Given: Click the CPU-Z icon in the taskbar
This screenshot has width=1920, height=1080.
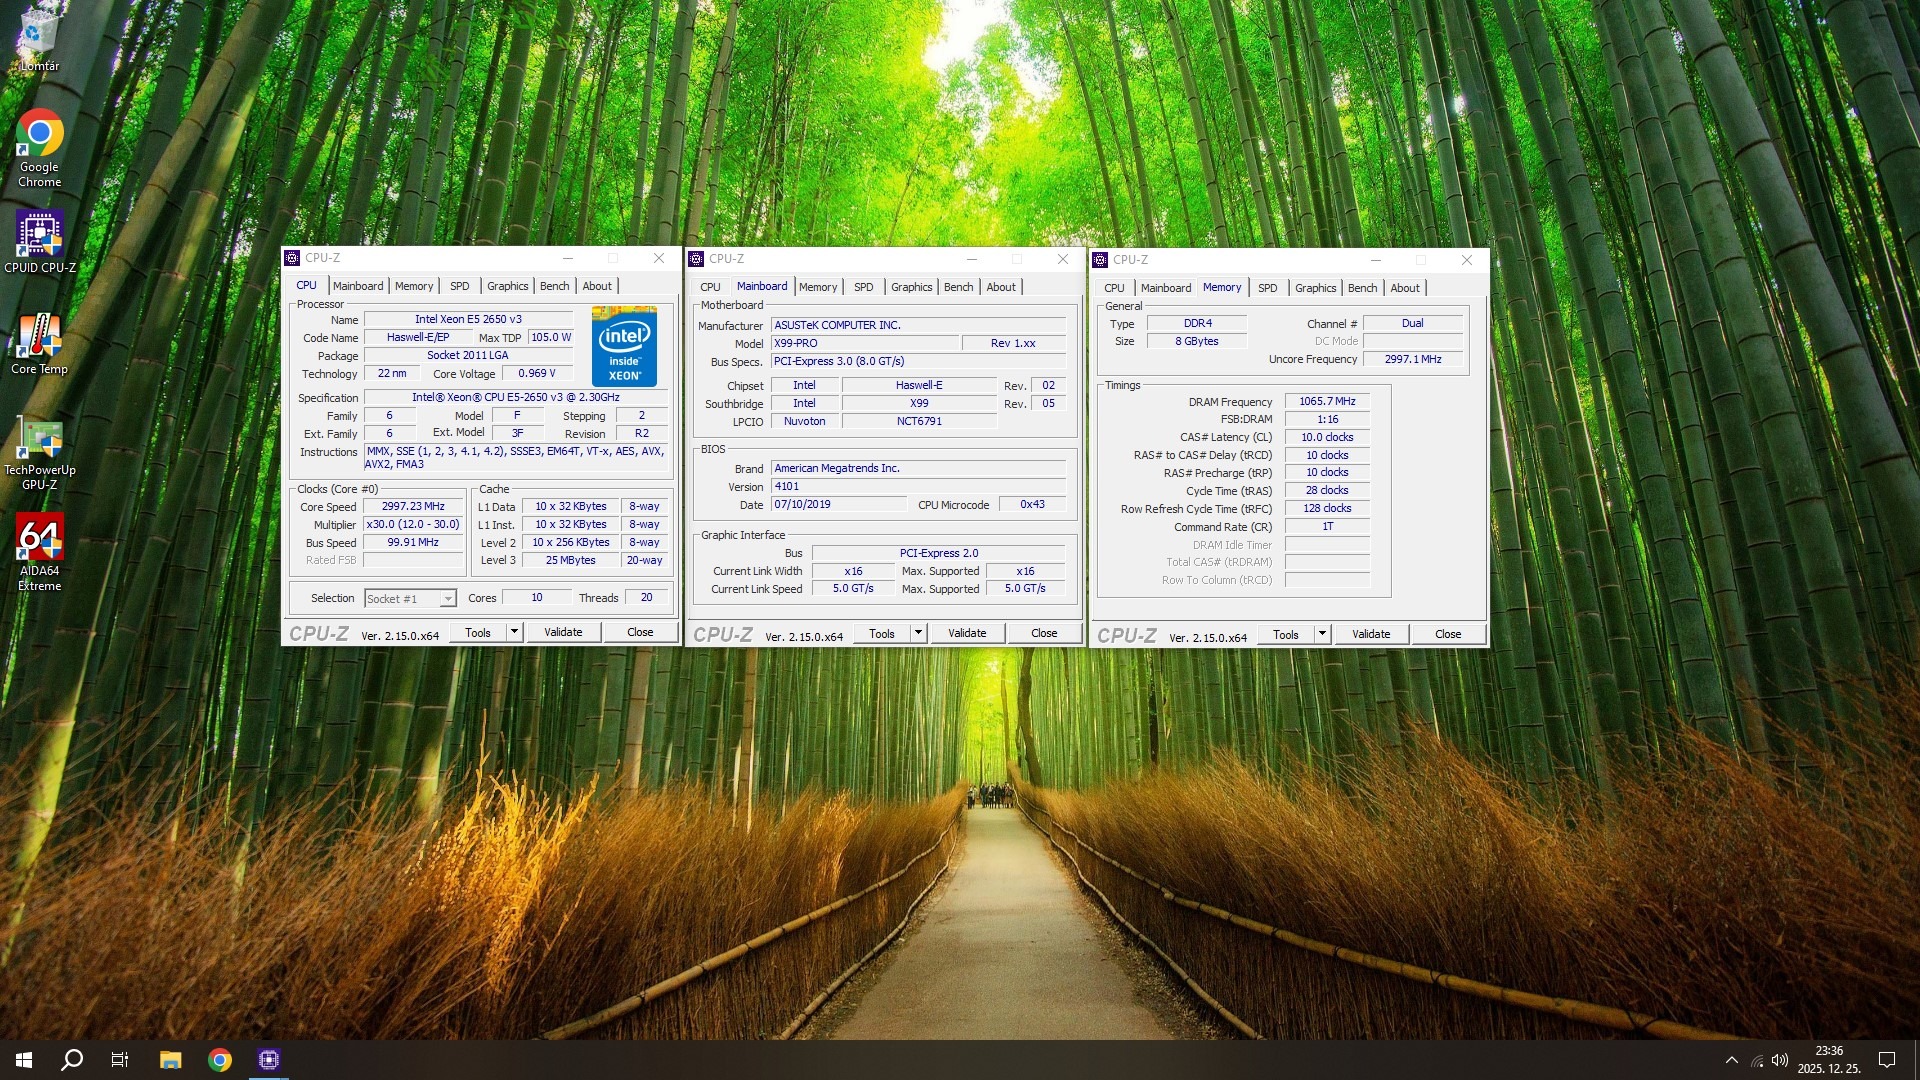Looking at the screenshot, I should [268, 1060].
